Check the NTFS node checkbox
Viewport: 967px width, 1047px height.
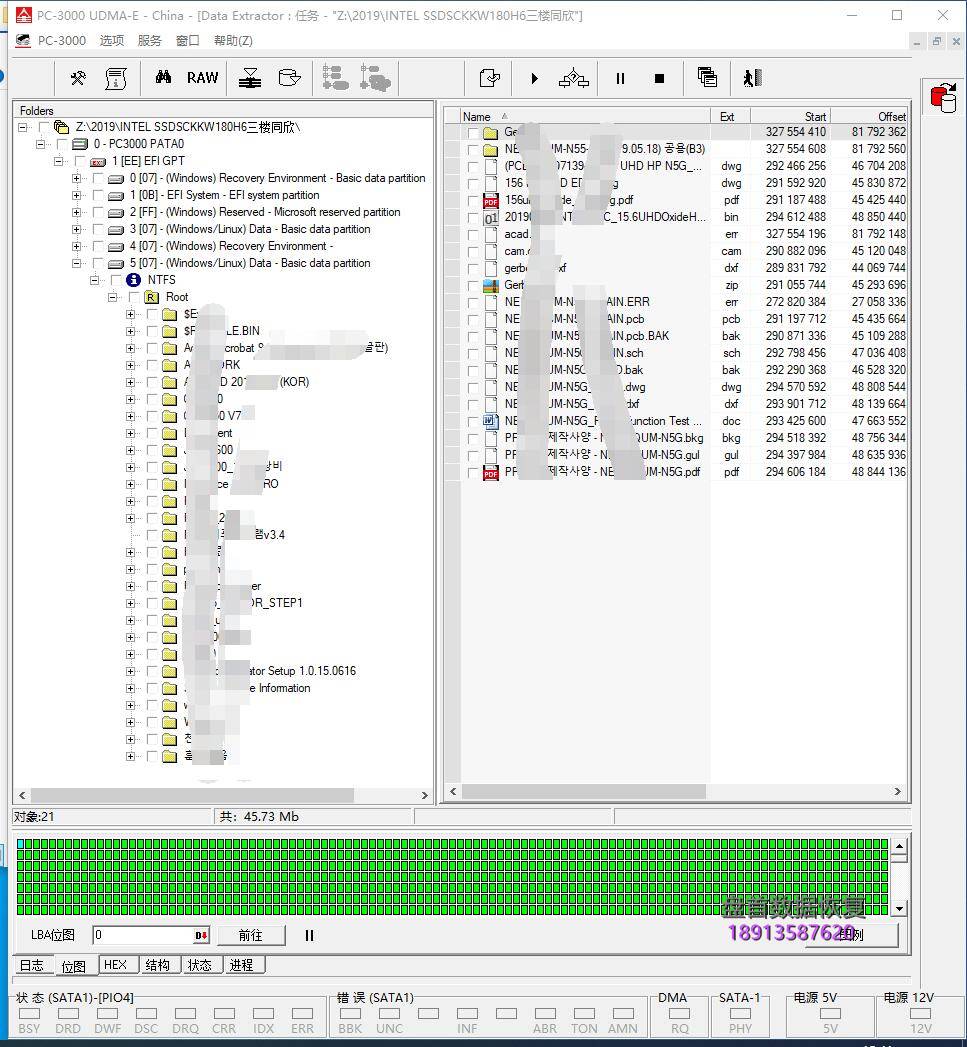[x=116, y=280]
